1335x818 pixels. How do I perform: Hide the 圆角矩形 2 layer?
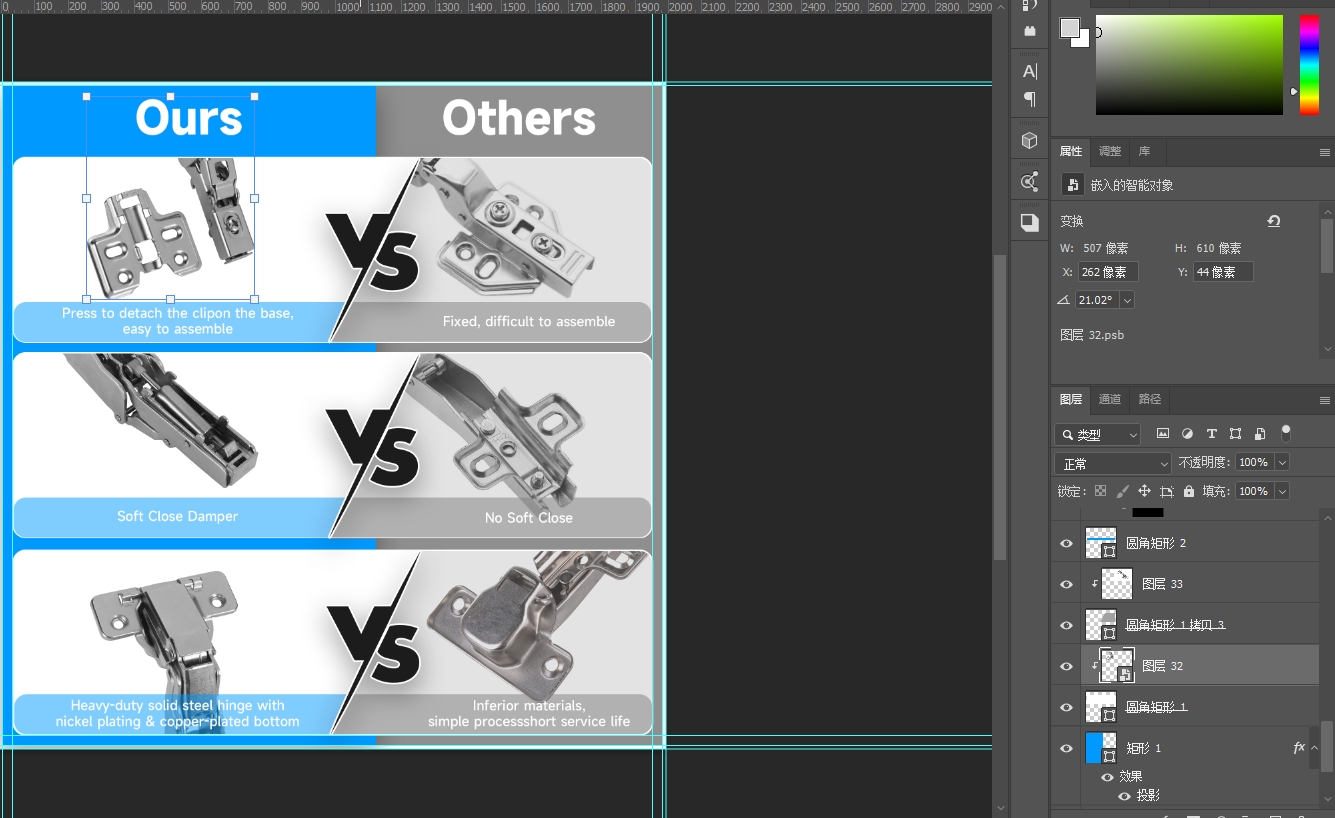pyautogui.click(x=1066, y=544)
